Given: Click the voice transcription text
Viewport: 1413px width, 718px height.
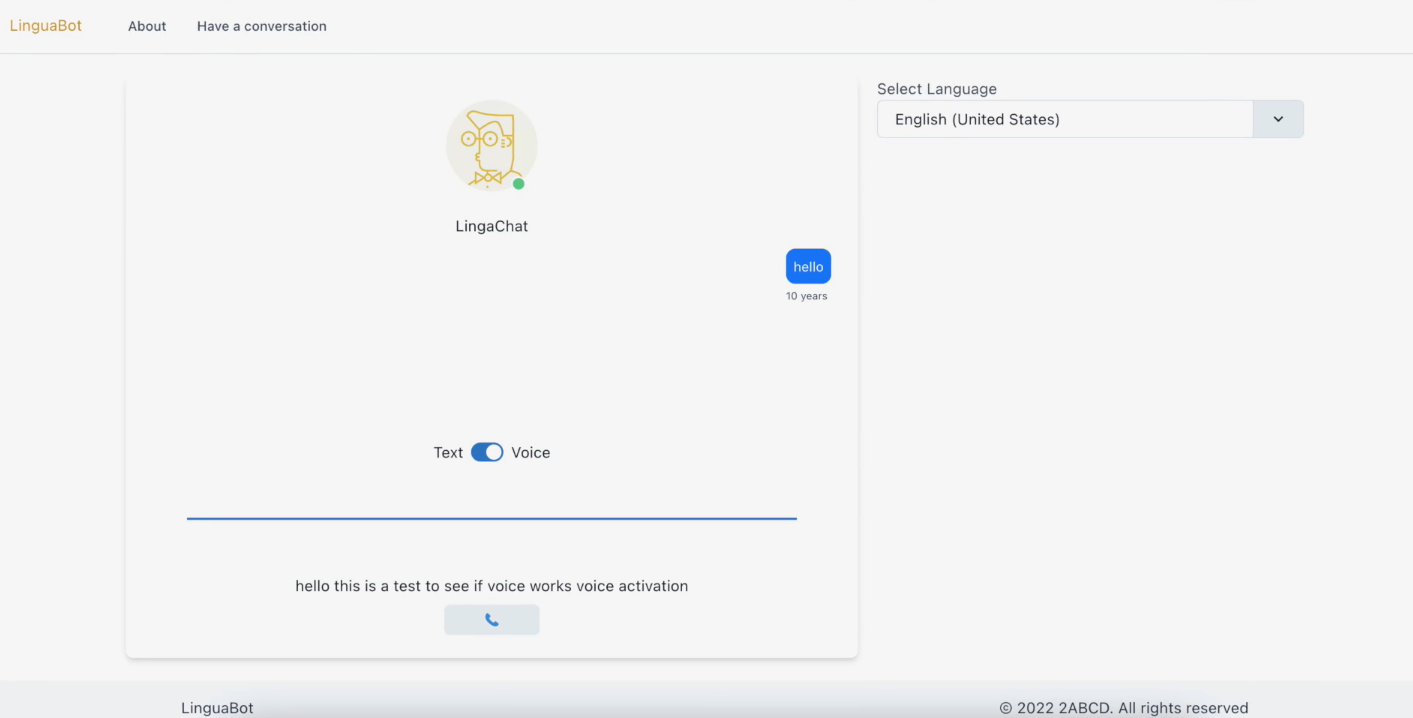Looking at the screenshot, I should [491, 586].
